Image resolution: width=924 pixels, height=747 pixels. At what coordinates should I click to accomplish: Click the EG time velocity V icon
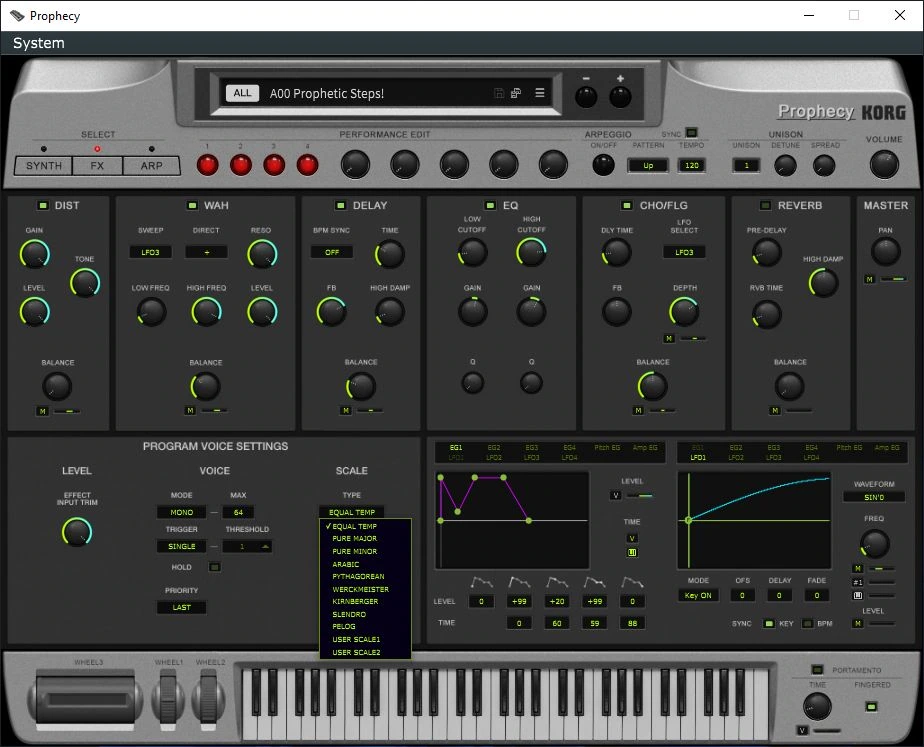(x=632, y=538)
